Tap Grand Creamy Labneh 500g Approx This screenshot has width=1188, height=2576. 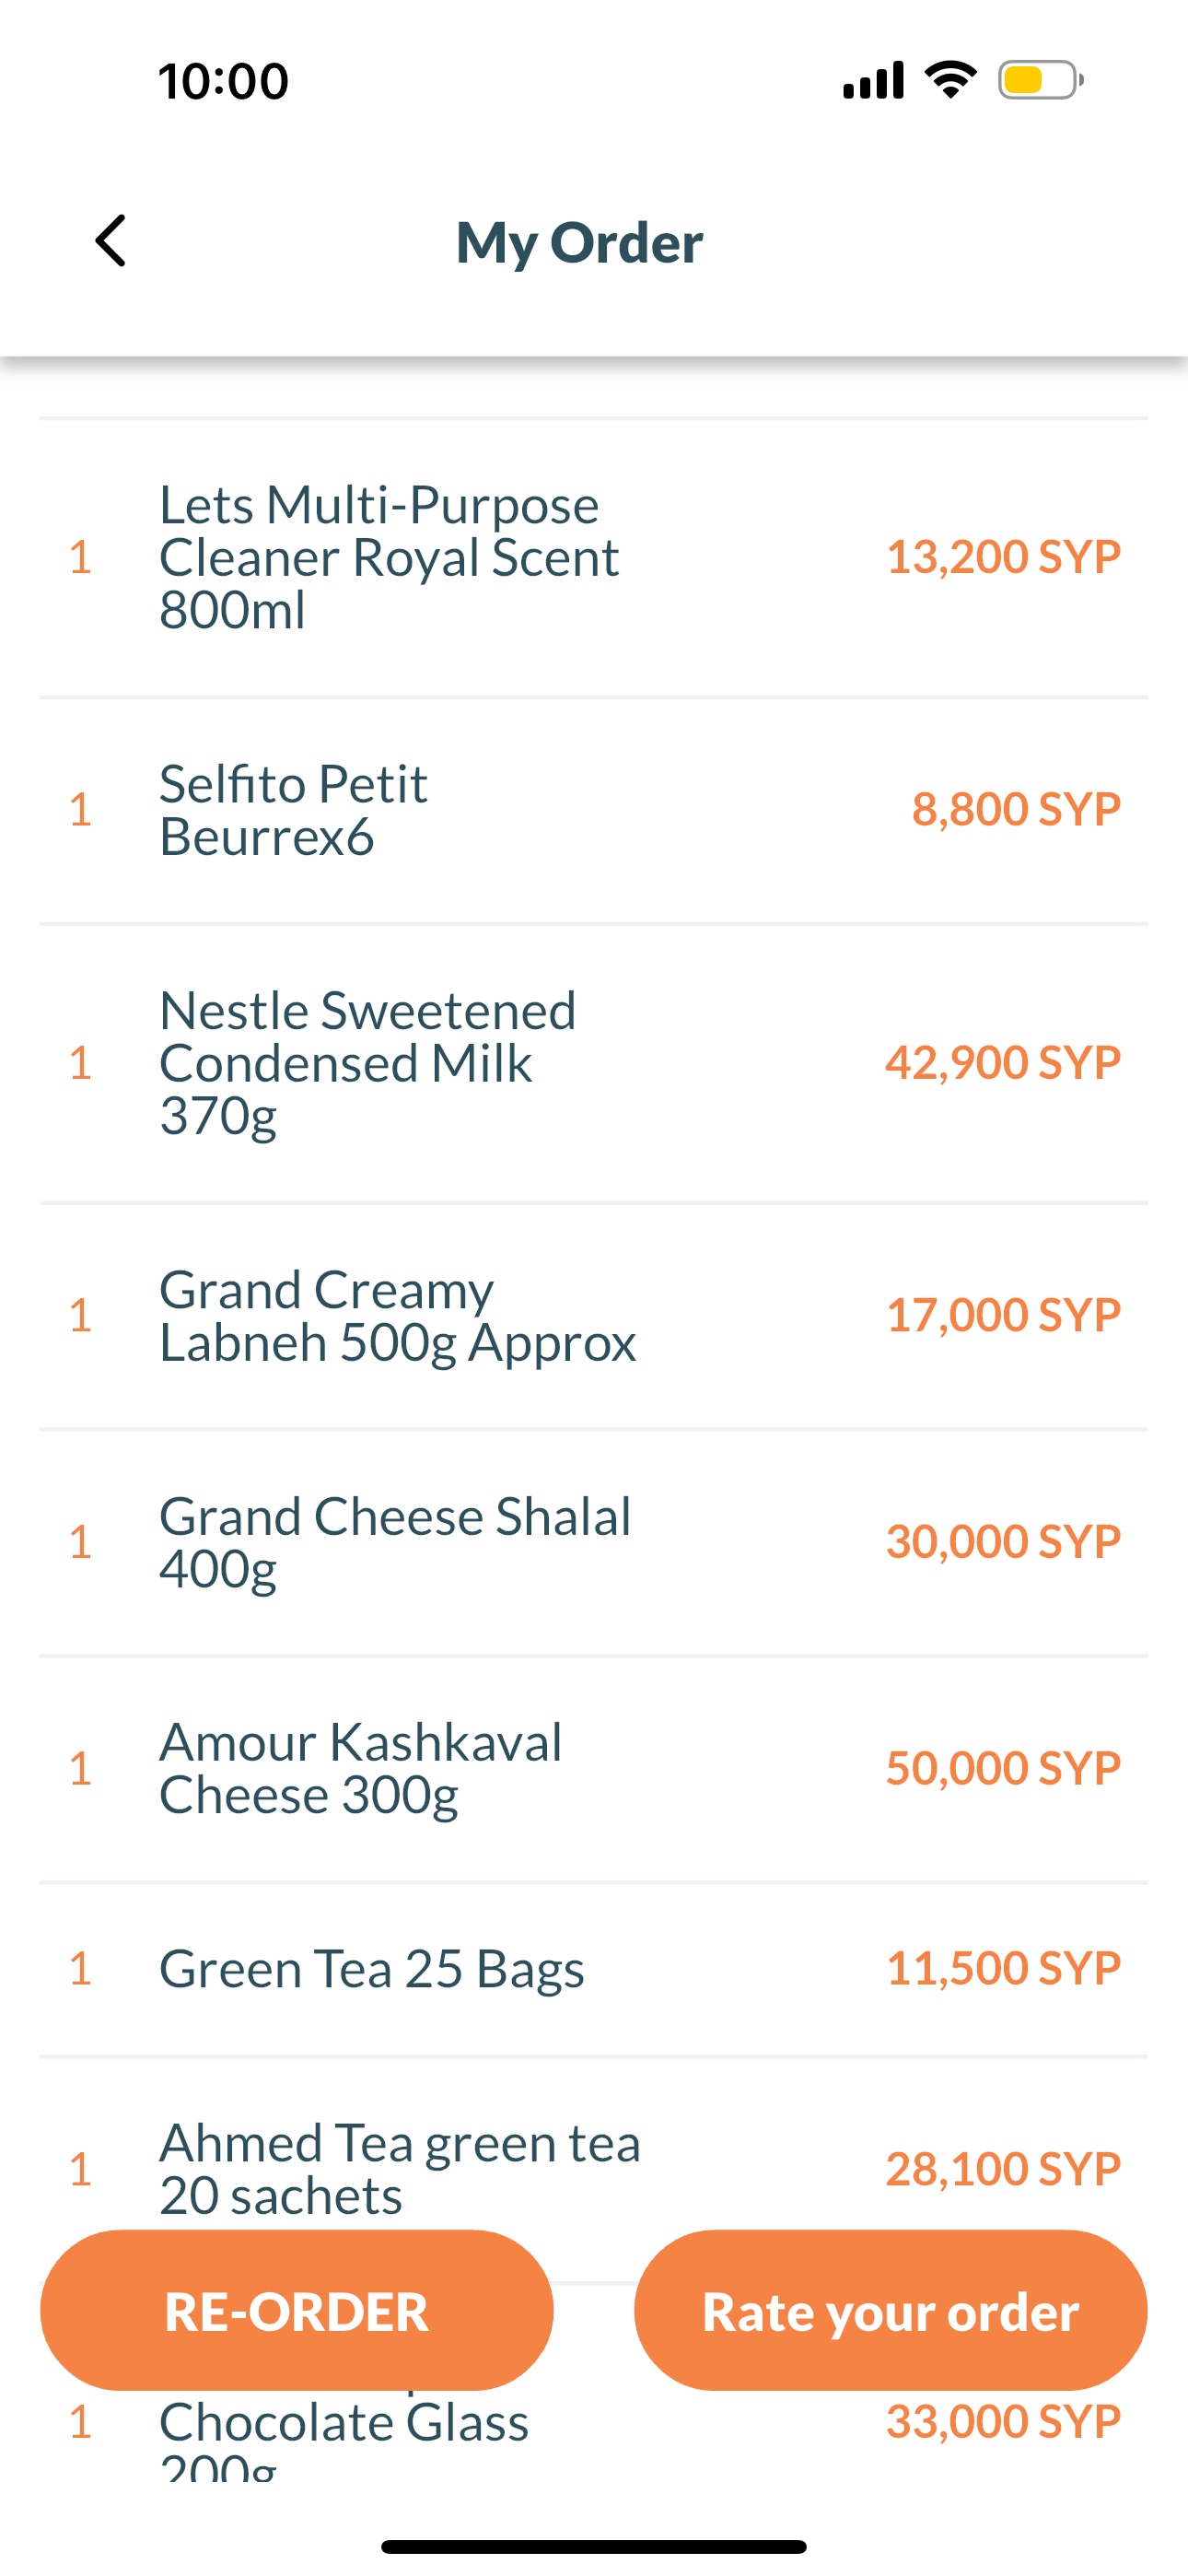click(x=397, y=1315)
